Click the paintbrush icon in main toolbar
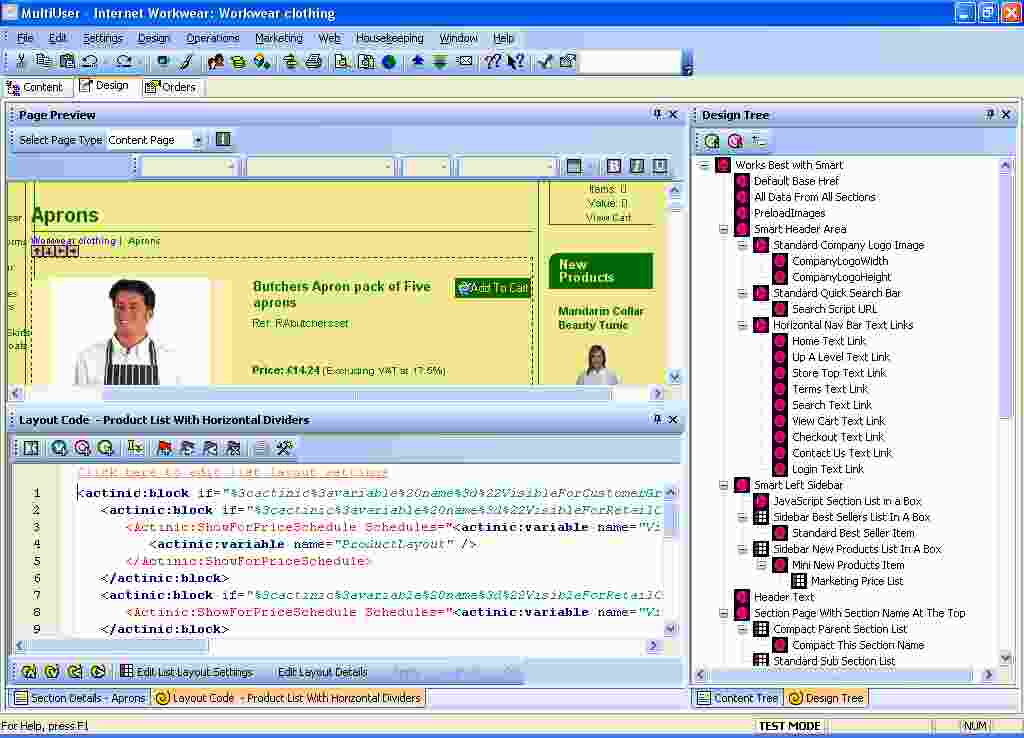The image size is (1024, 738). tap(186, 61)
